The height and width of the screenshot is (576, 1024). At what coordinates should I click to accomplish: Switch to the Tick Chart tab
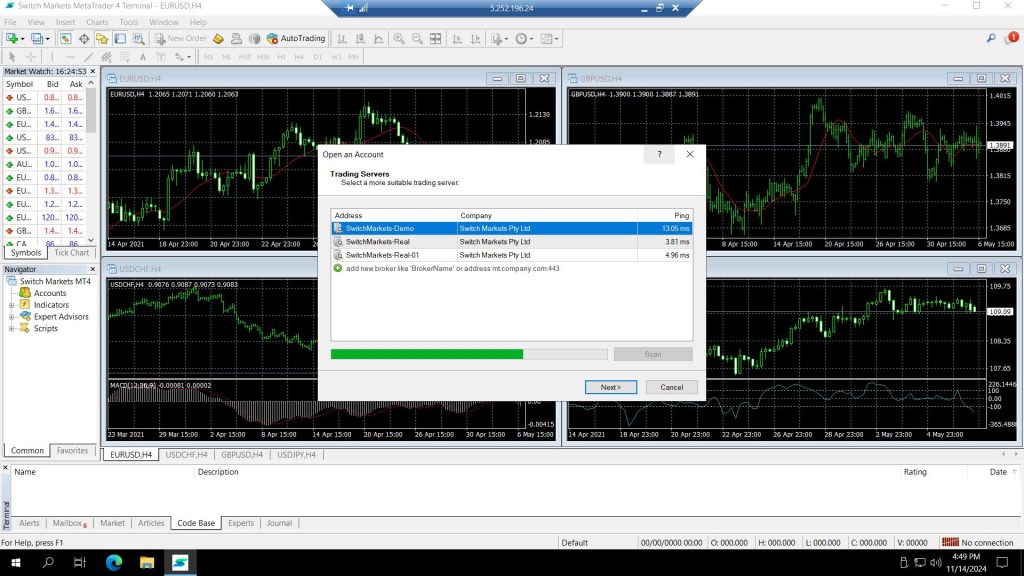pos(71,253)
